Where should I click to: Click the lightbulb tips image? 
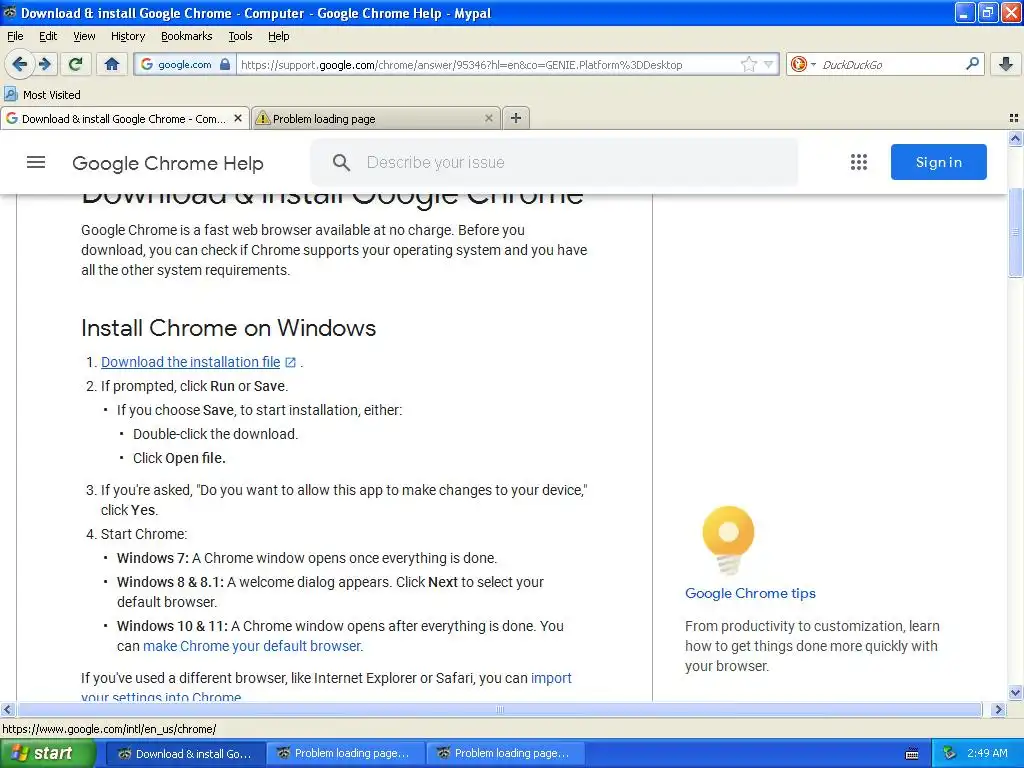728,539
